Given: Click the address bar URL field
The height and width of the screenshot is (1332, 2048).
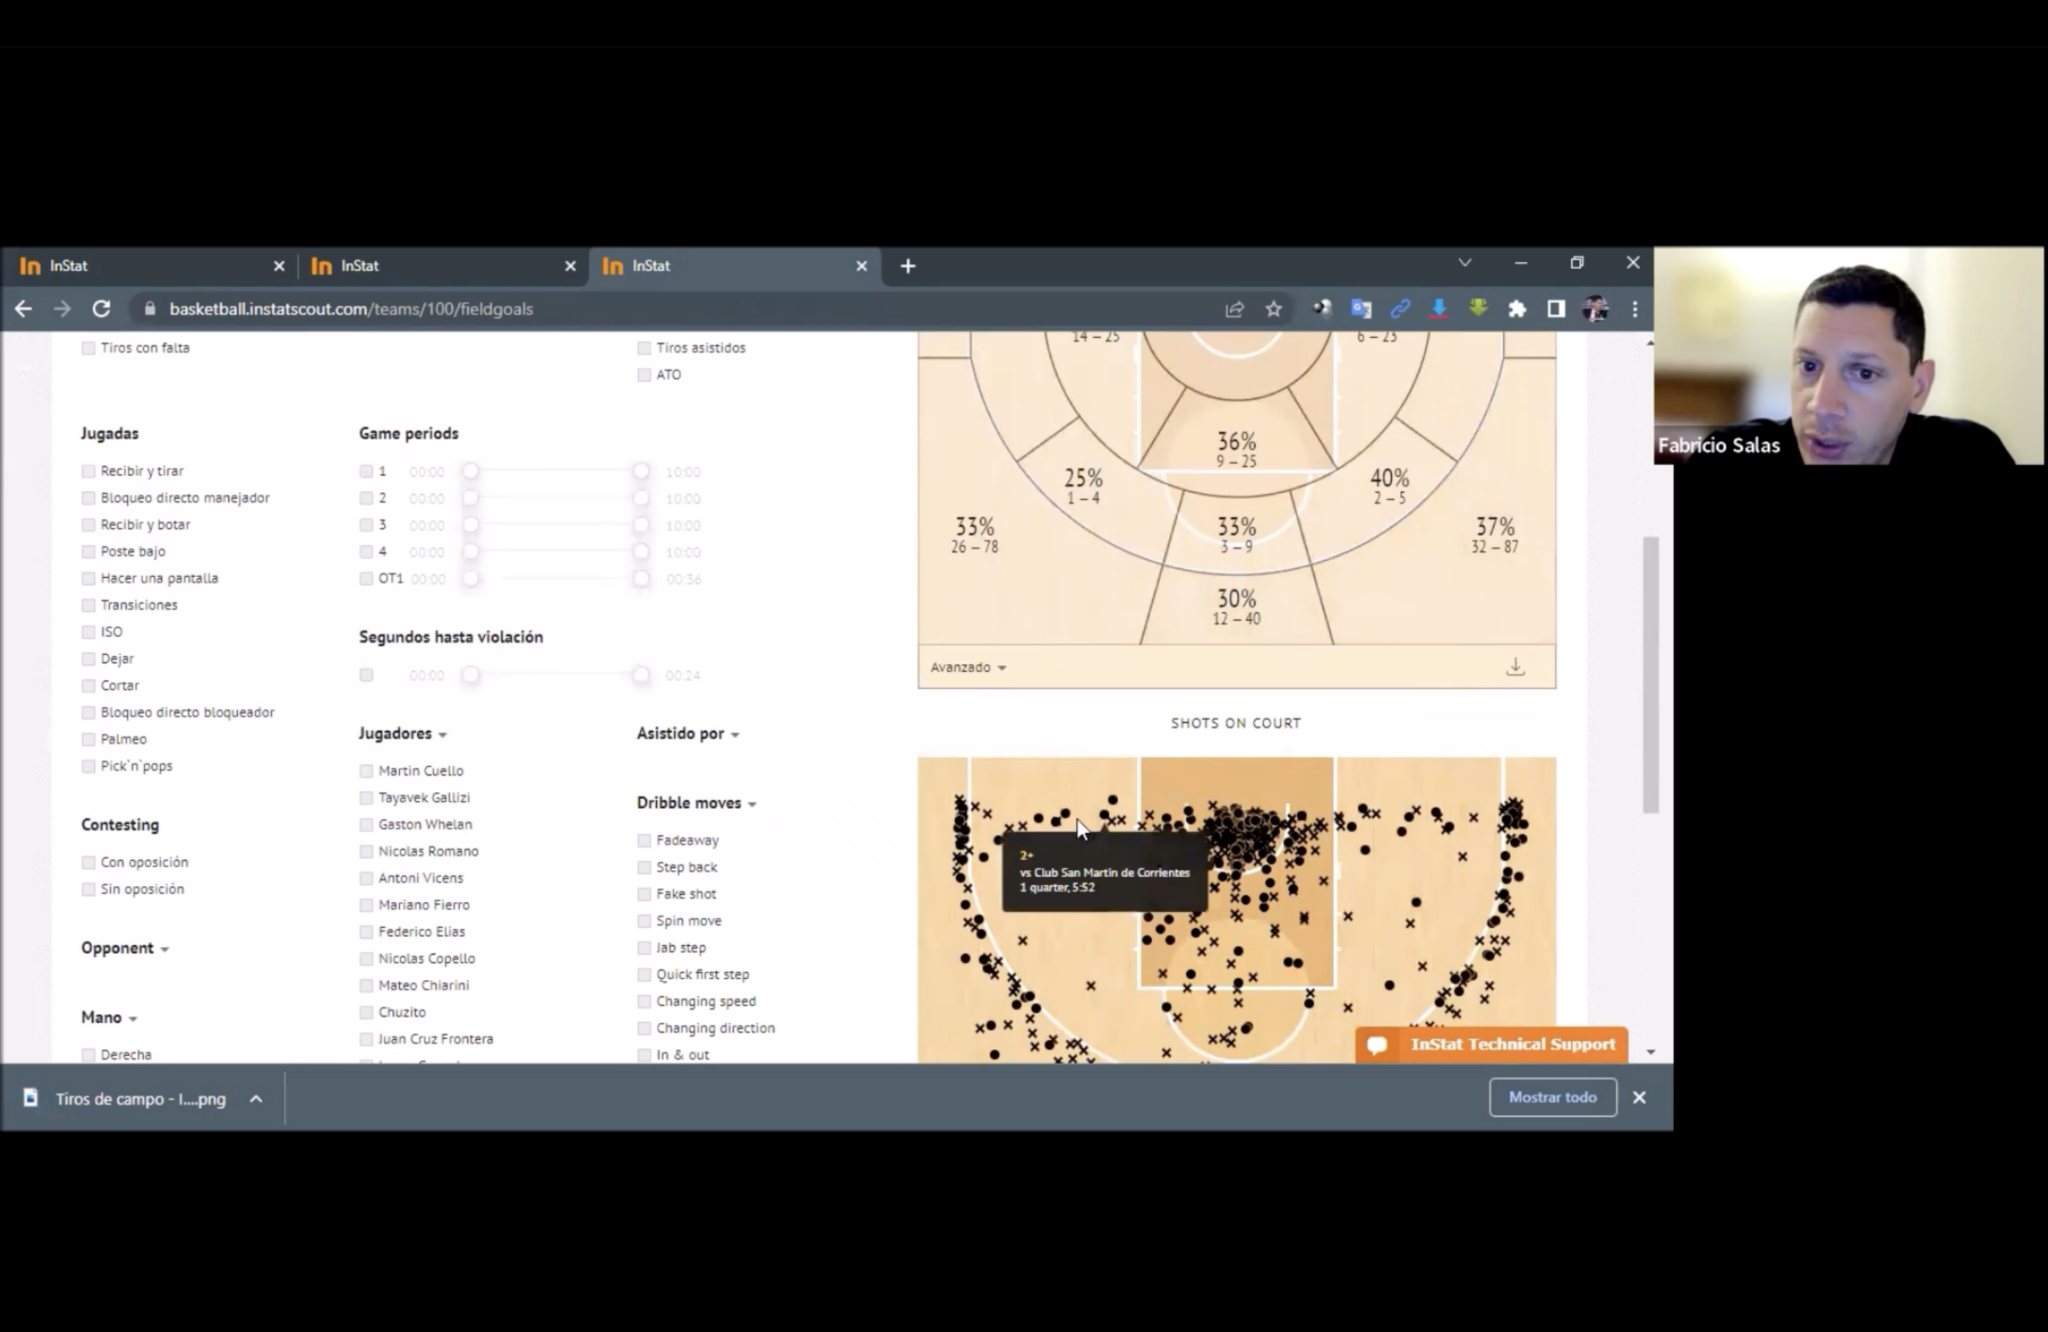Looking at the screenshot, I should point(680,309).
